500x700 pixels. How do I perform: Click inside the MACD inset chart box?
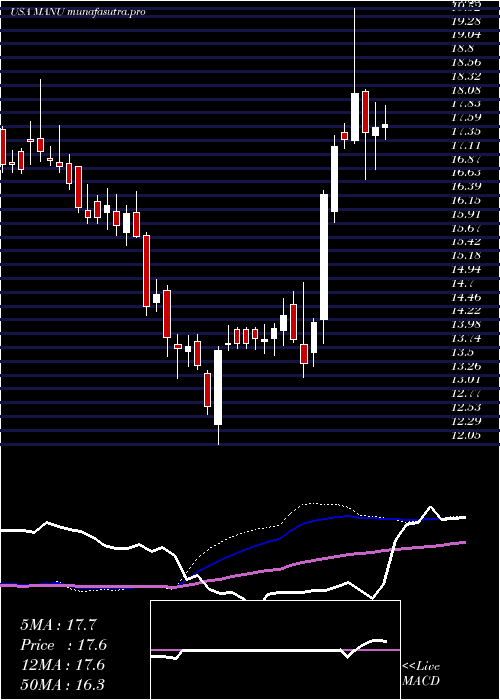(275, 650)
